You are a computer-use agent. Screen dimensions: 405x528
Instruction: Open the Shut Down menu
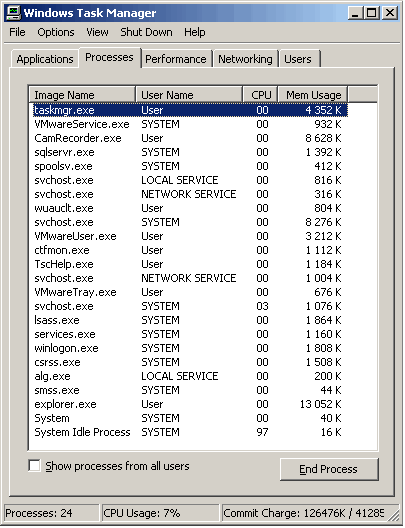(x=146, y=32)
